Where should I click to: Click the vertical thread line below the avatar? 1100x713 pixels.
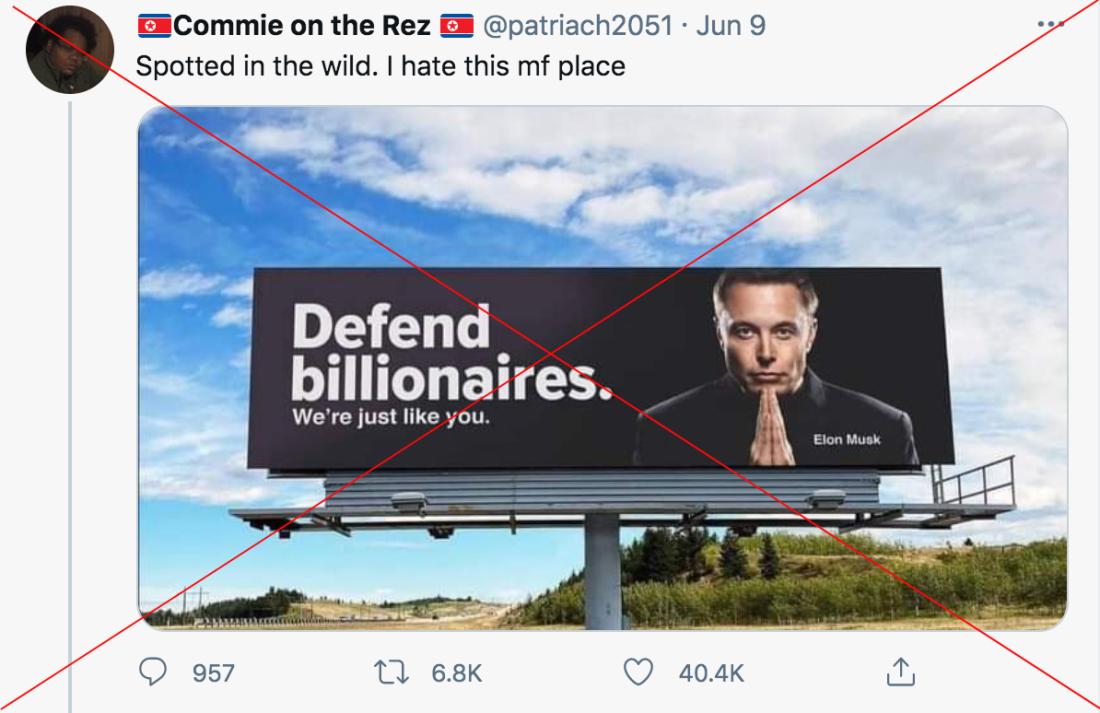pos(70,407)
